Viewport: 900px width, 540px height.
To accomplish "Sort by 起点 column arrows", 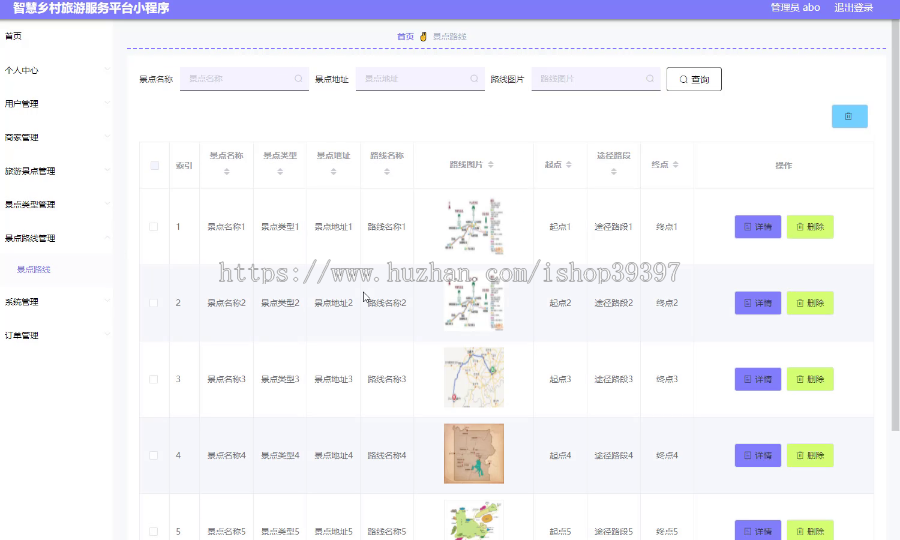I will tap(569, 165).
